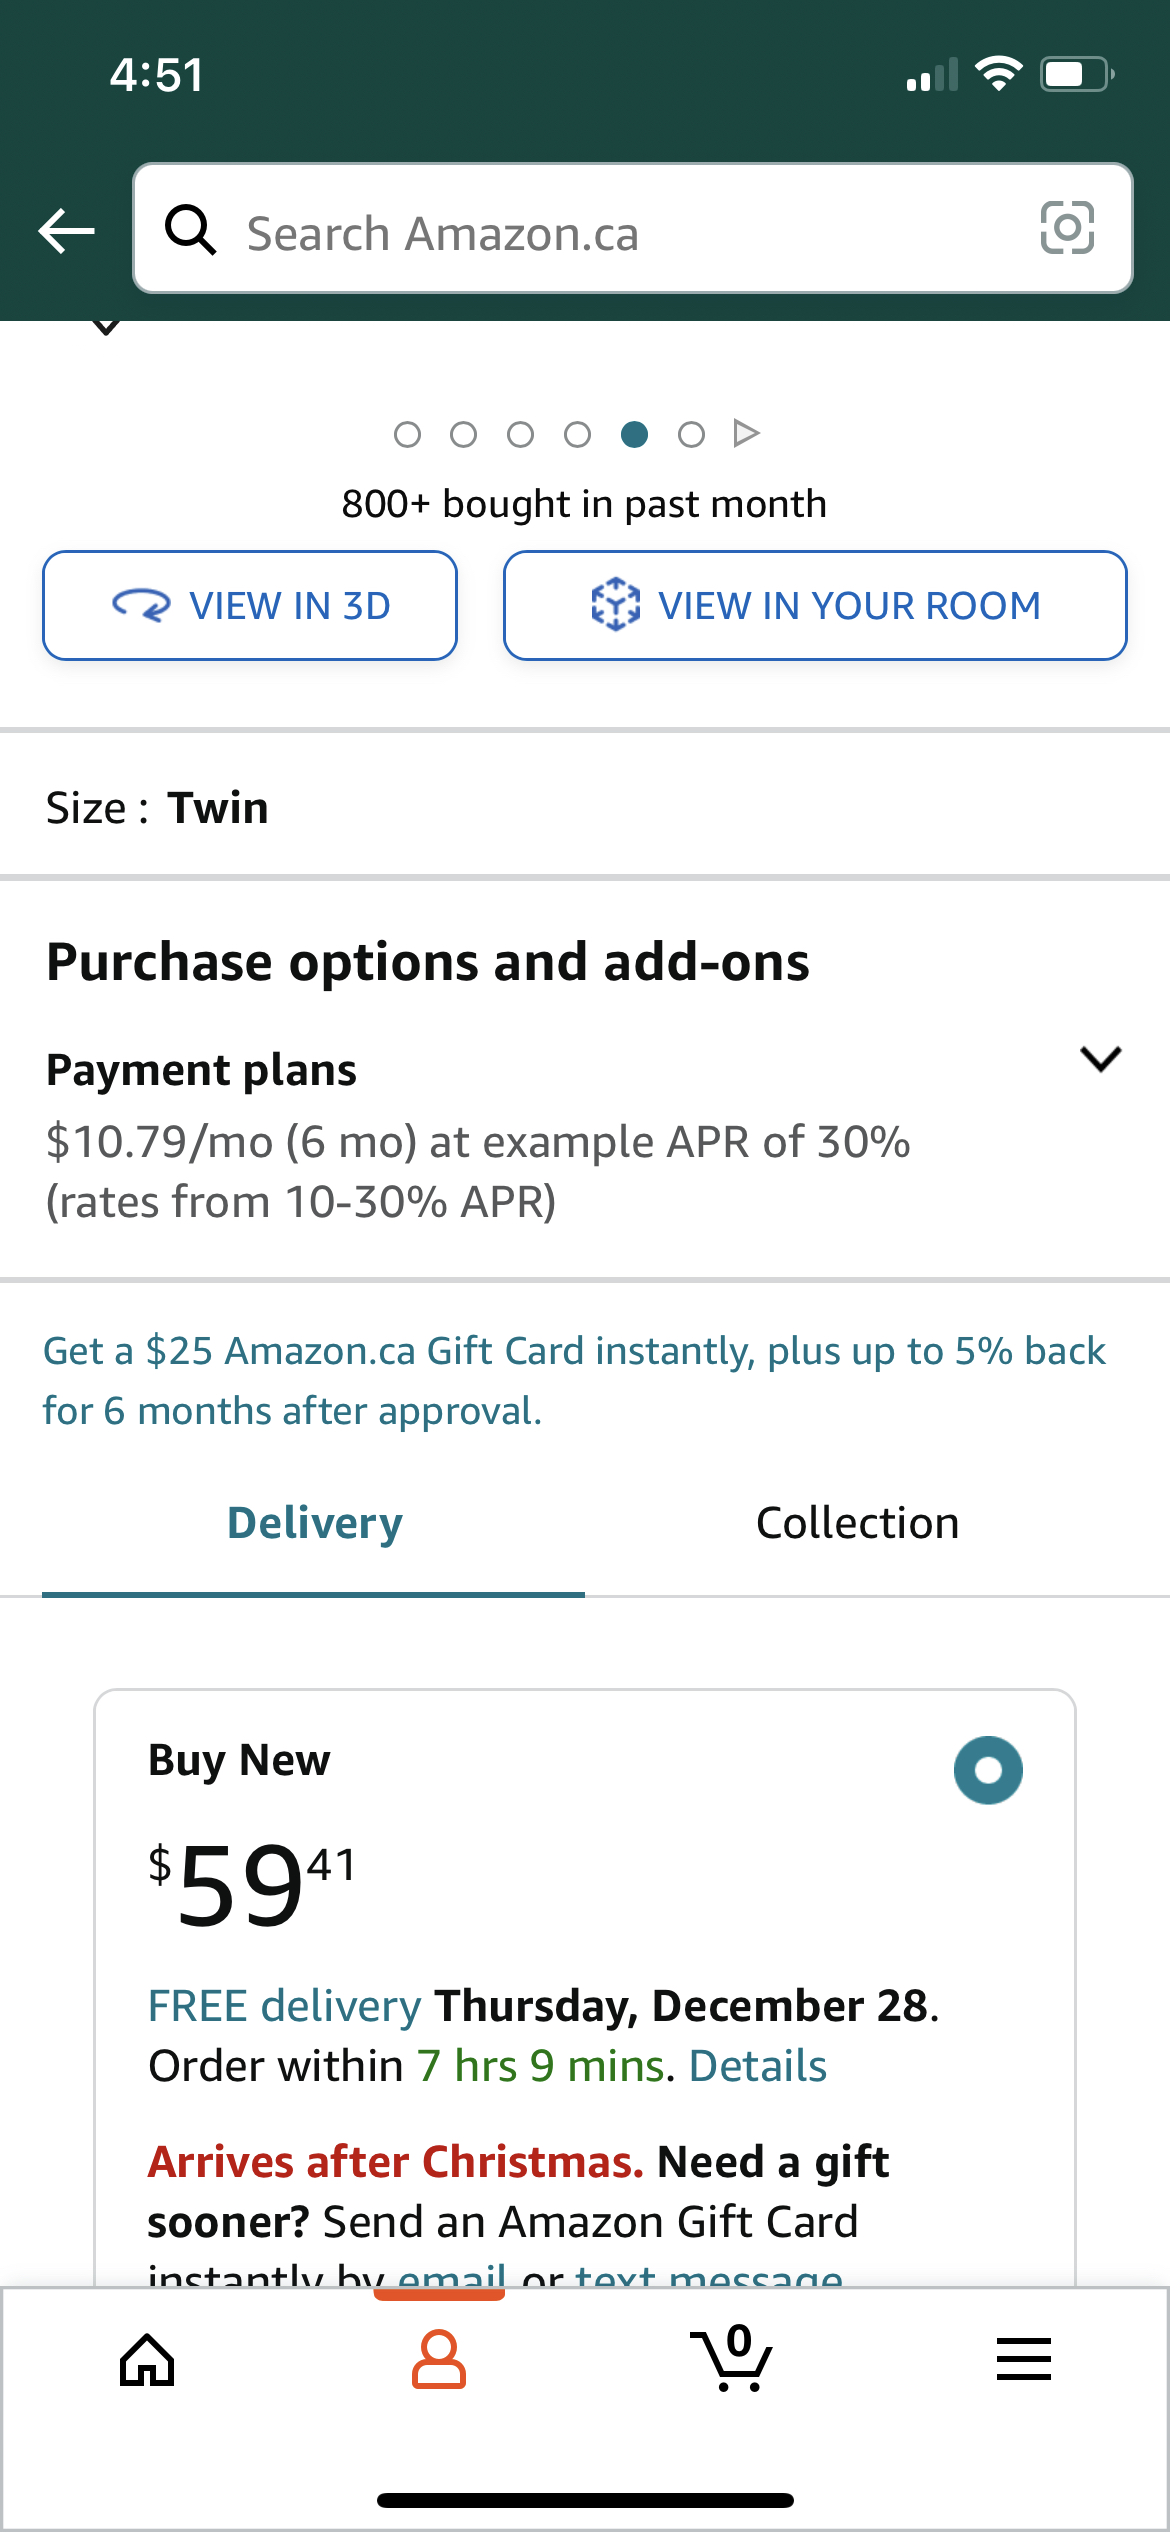
Task: Open the delivery Details link
Action: point(758,2065)
